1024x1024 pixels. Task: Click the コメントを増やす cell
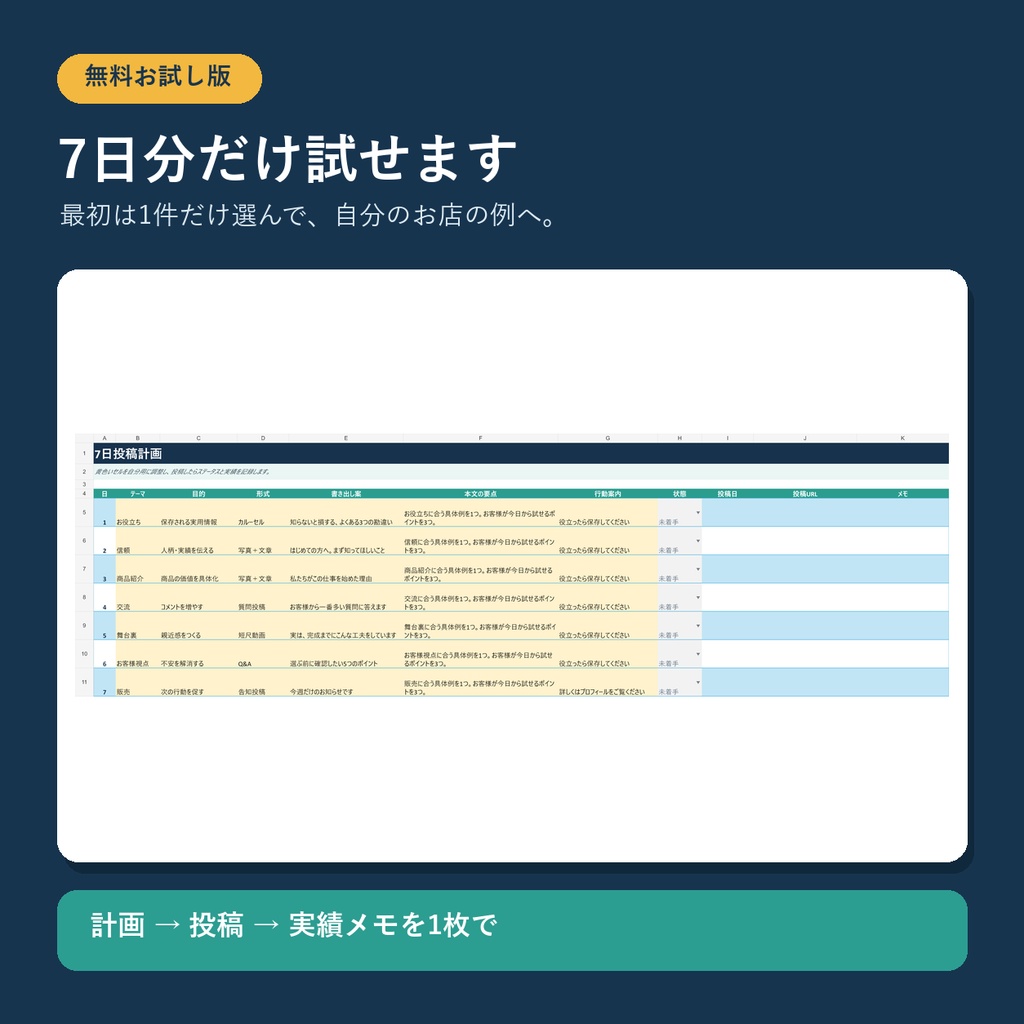point(198,598)
